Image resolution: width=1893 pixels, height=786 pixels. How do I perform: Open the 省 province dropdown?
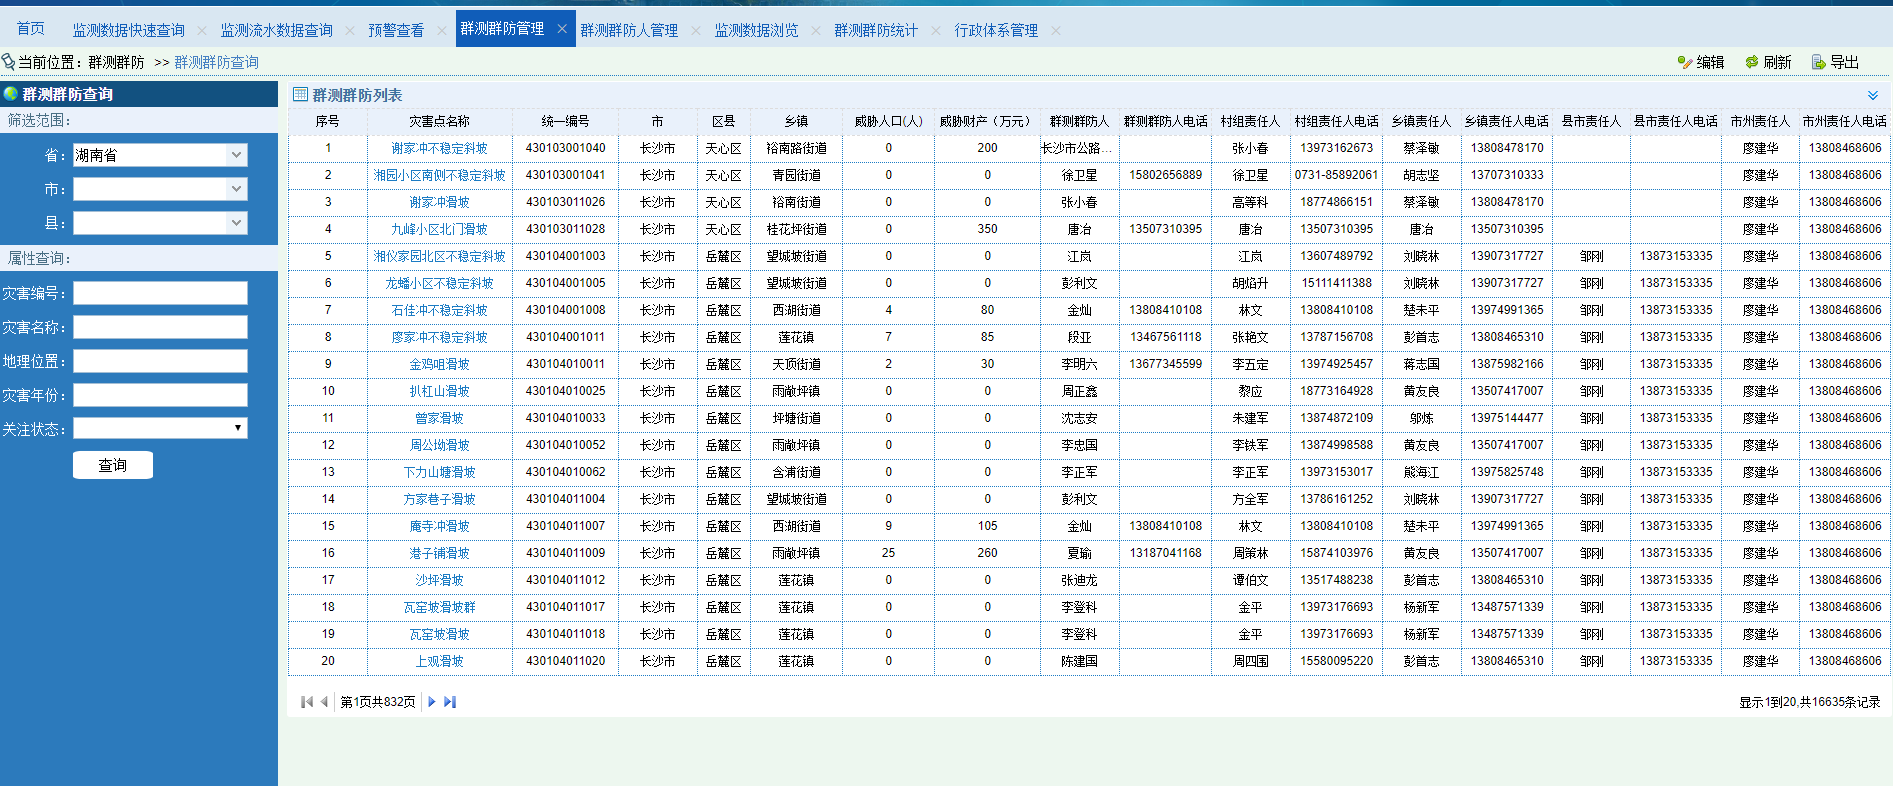[236, 155]
